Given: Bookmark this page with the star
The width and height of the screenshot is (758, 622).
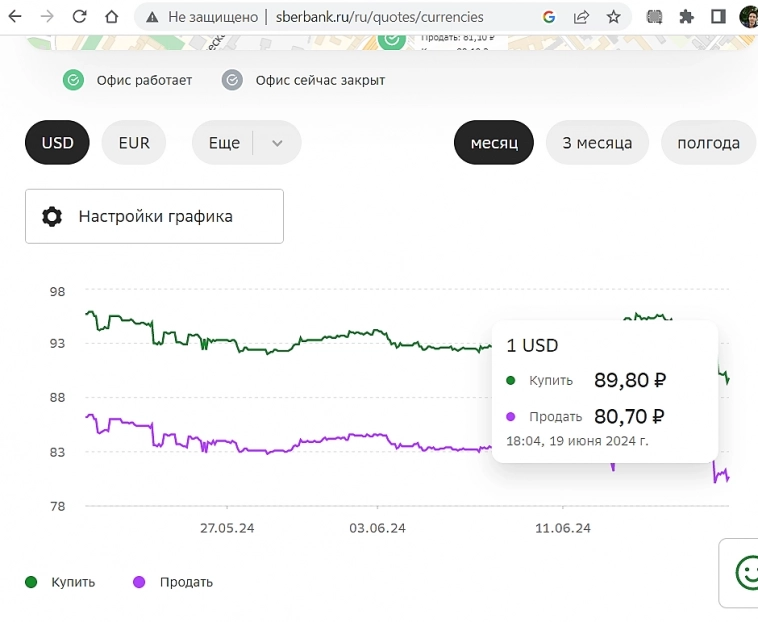Looking at the screenshot, I should pos(613,17).
